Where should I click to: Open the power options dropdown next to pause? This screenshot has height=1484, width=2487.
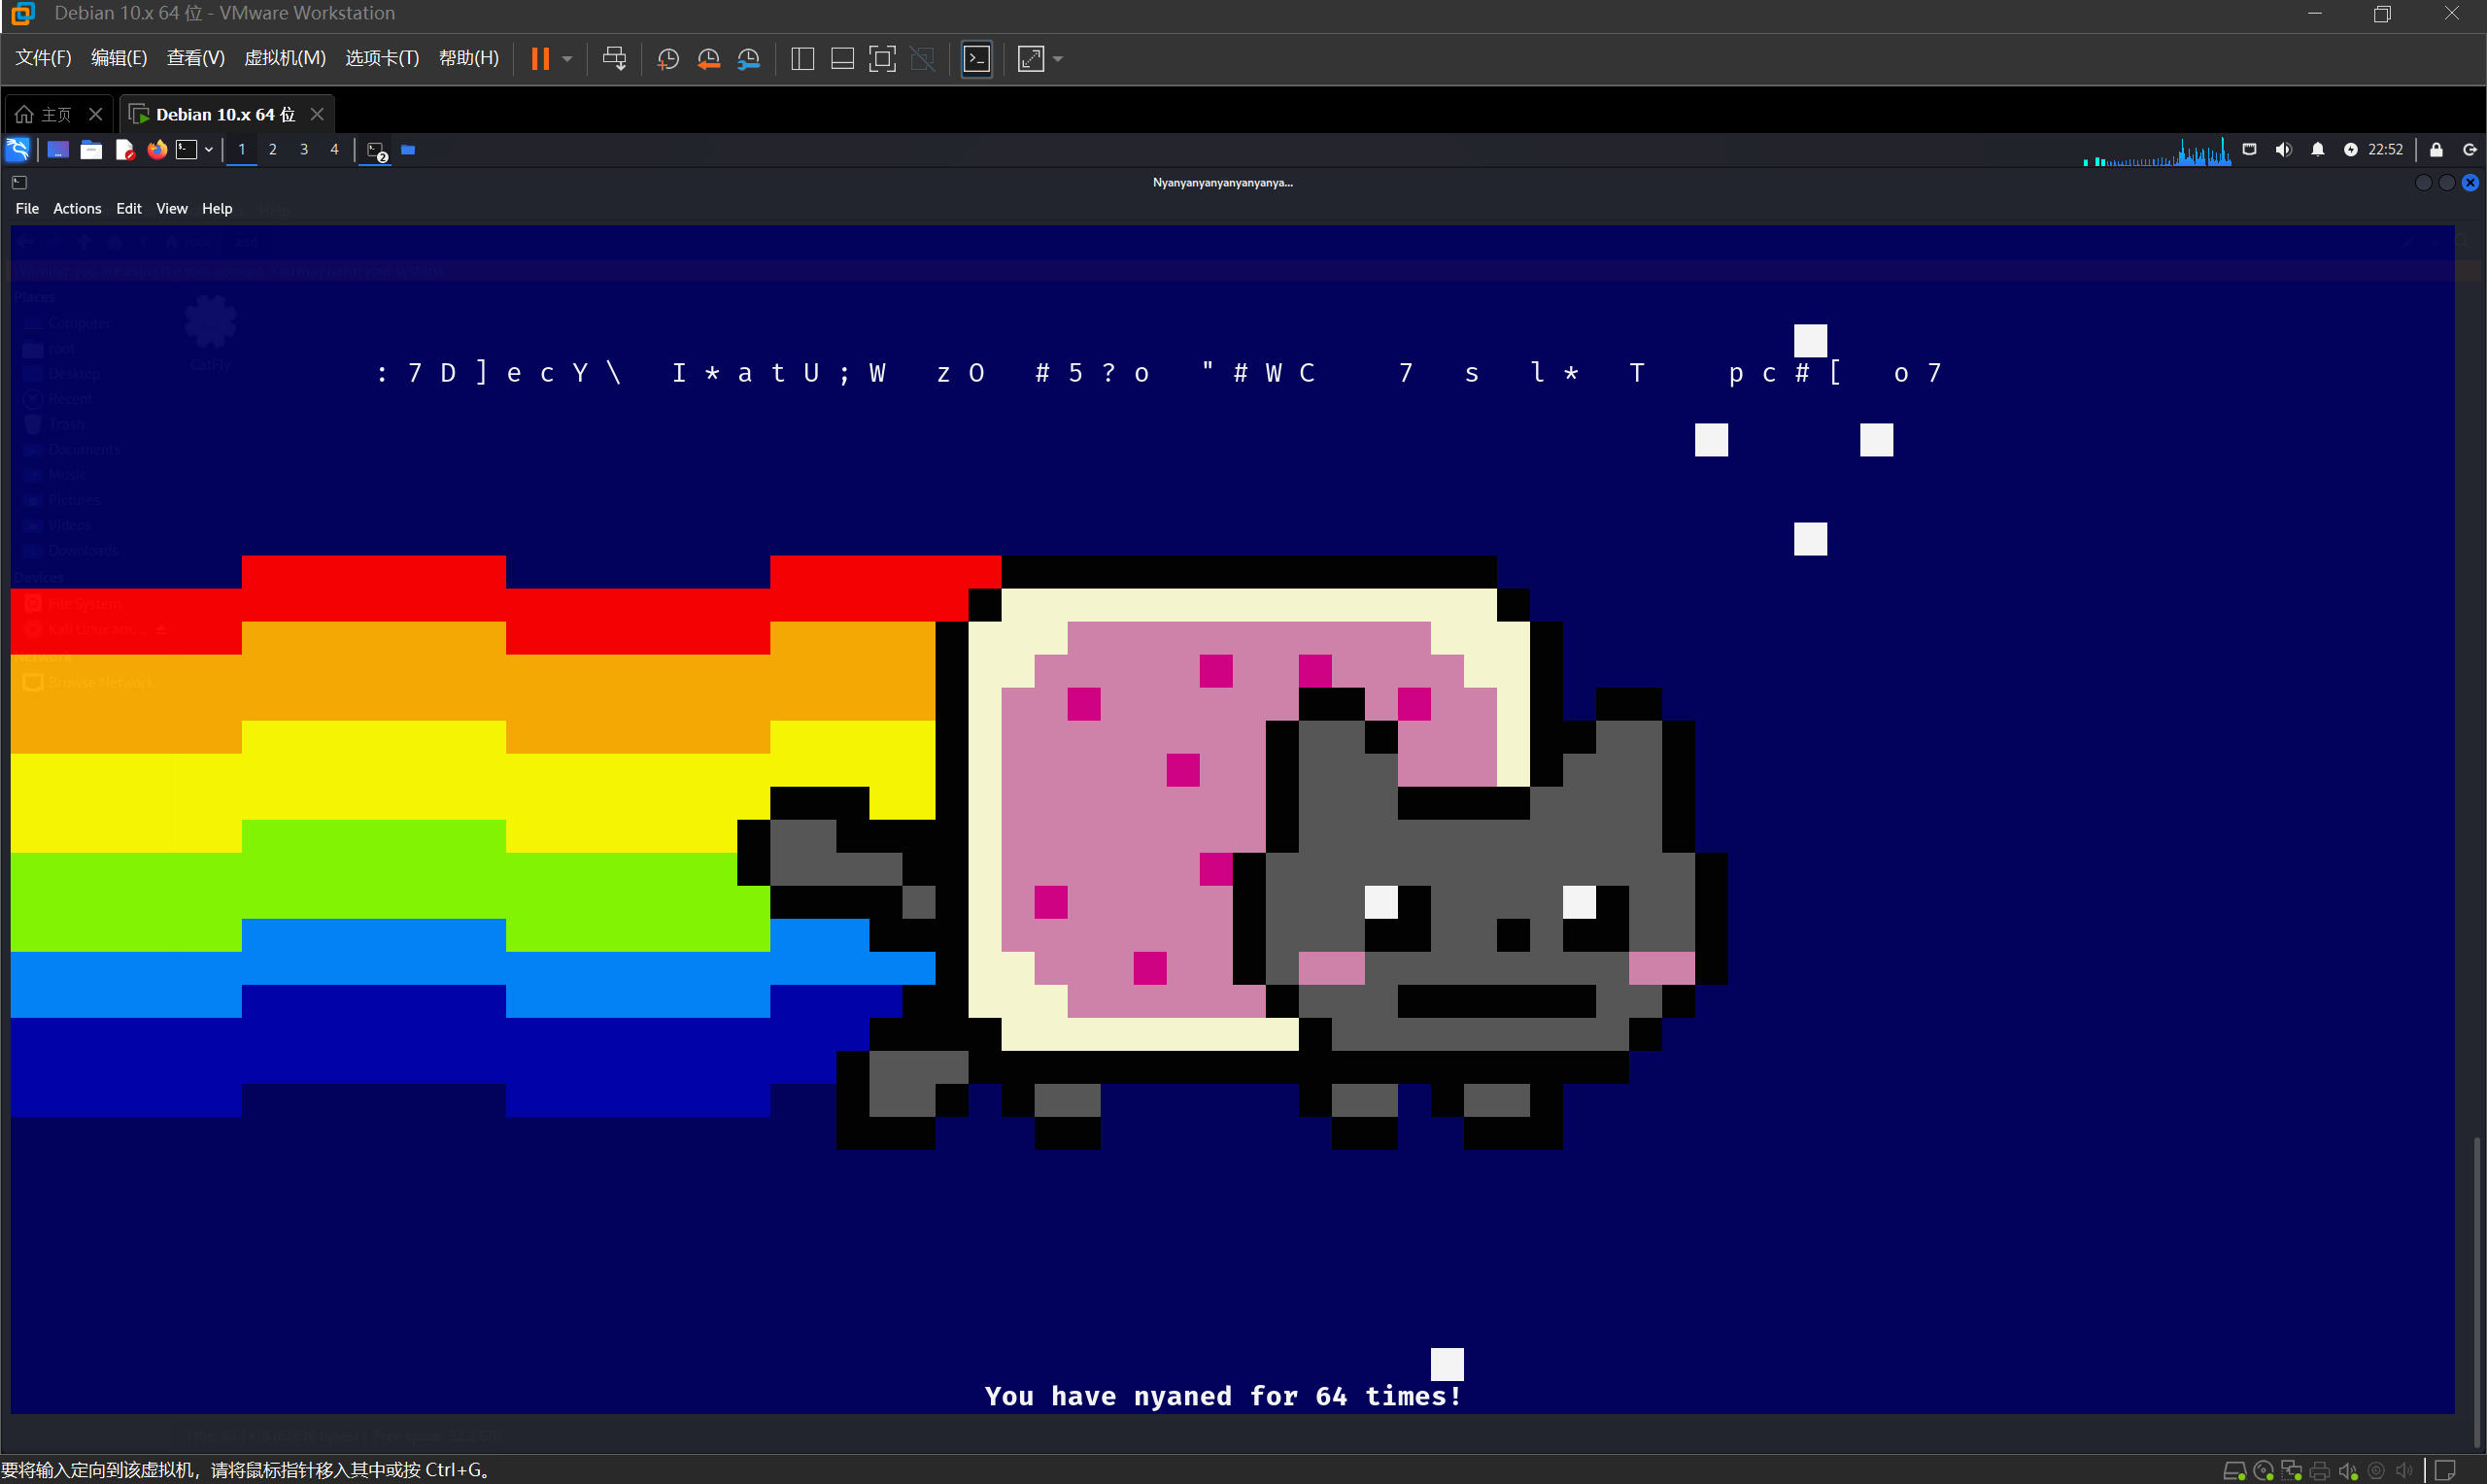(567, 59)
